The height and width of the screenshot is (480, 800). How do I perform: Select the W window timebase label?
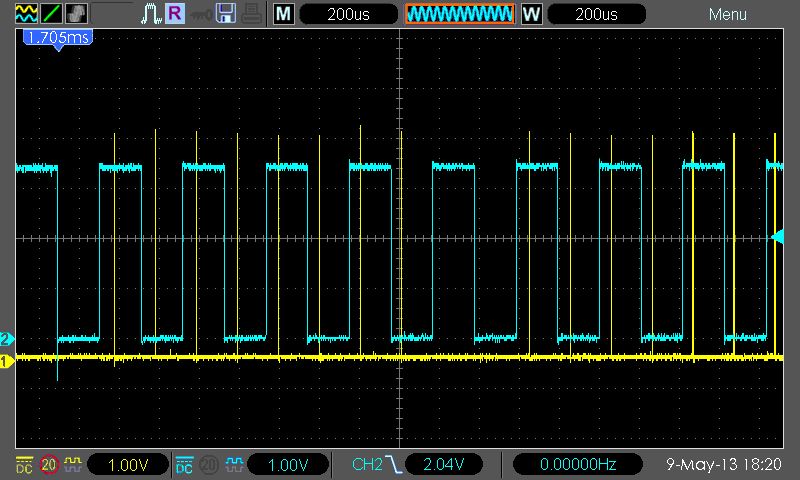(x=531, y=14)
